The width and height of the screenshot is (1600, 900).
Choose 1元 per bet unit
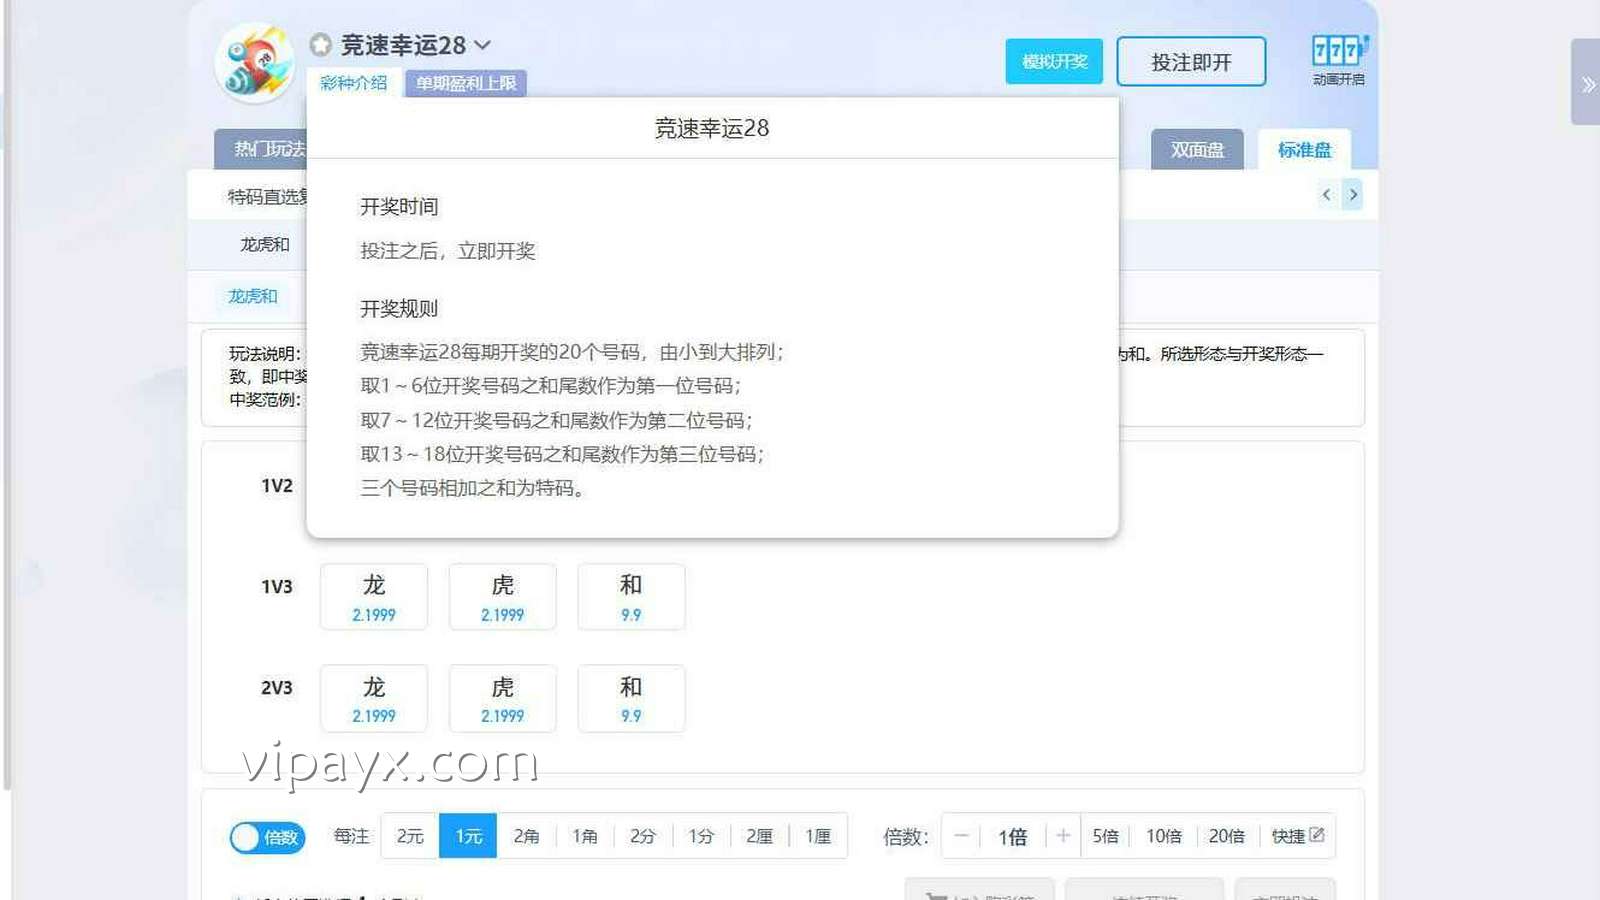[468, 836]
